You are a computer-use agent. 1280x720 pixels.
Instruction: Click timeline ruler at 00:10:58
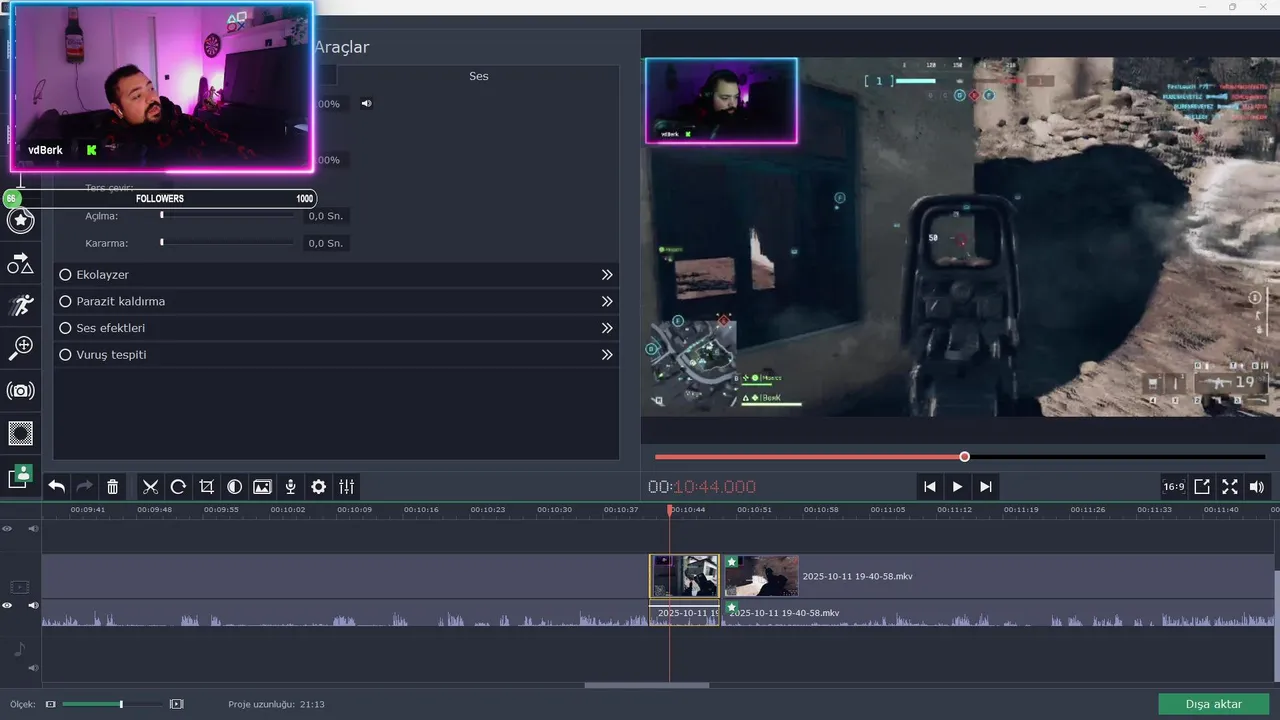[821, 510]
